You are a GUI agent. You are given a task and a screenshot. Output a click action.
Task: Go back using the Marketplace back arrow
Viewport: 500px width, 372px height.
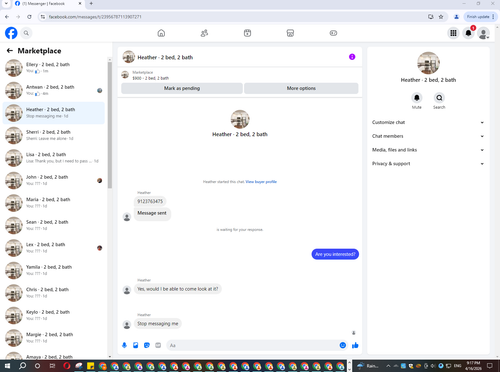[x=10, y=51]
